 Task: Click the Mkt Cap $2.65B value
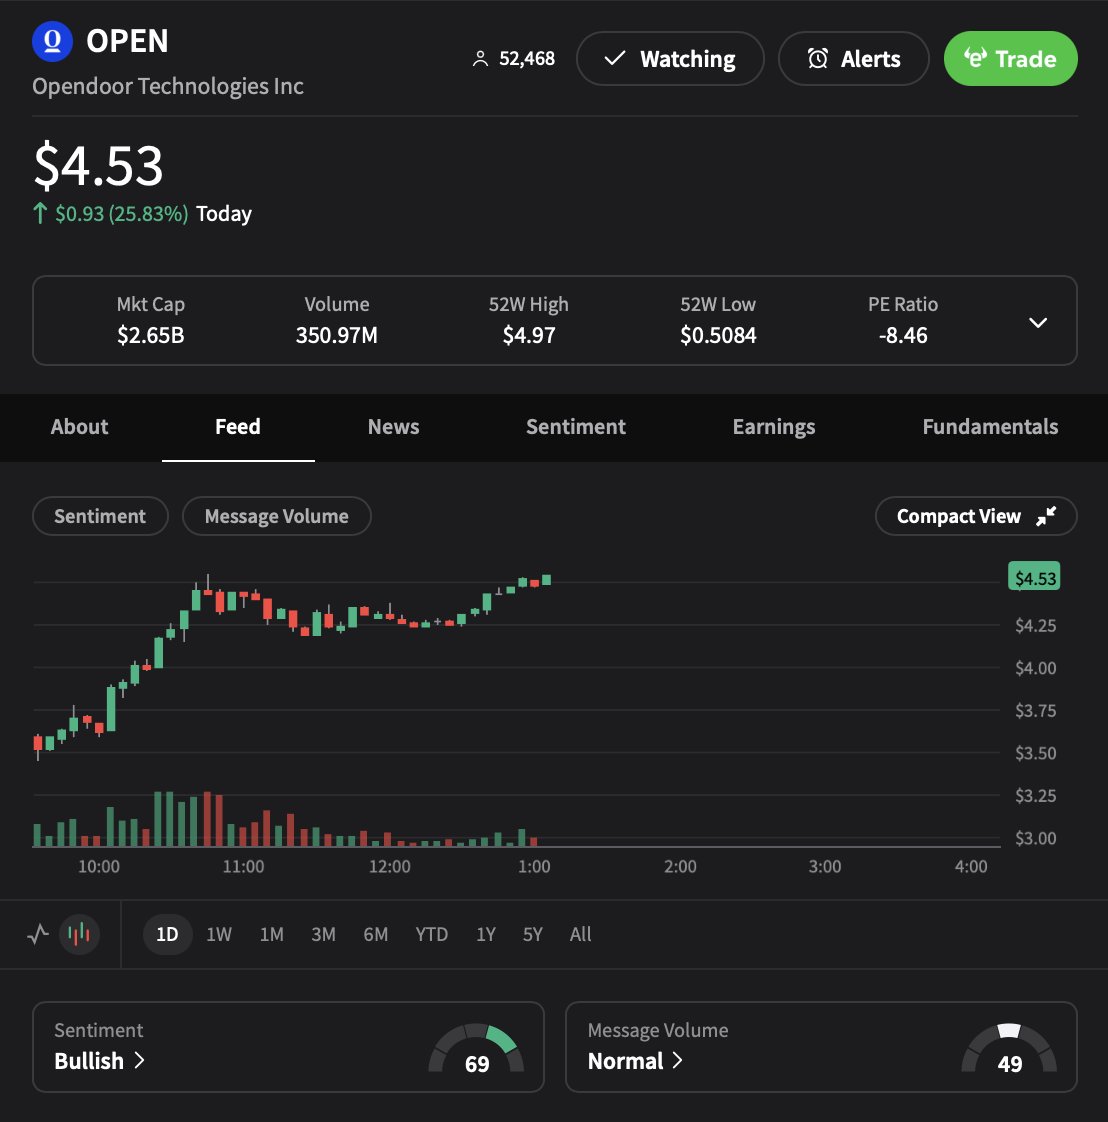(151, 335)
